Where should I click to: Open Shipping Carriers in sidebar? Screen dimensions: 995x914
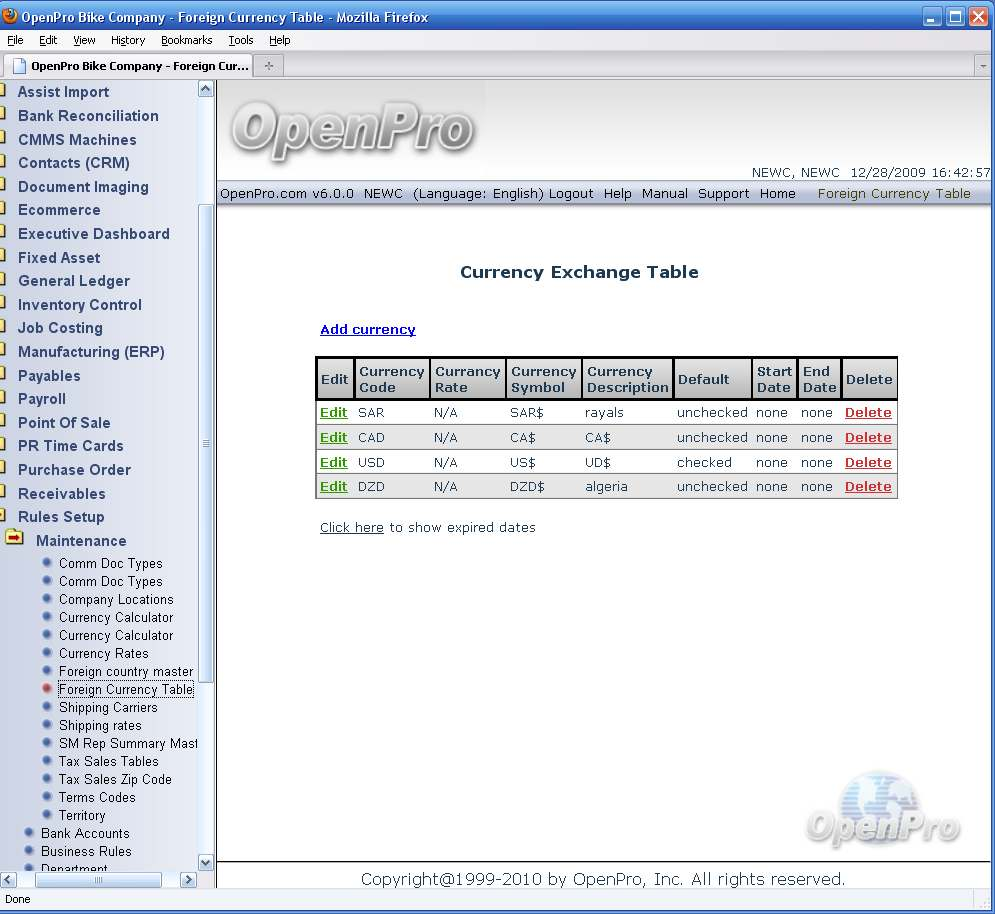[x=108, y=707]
